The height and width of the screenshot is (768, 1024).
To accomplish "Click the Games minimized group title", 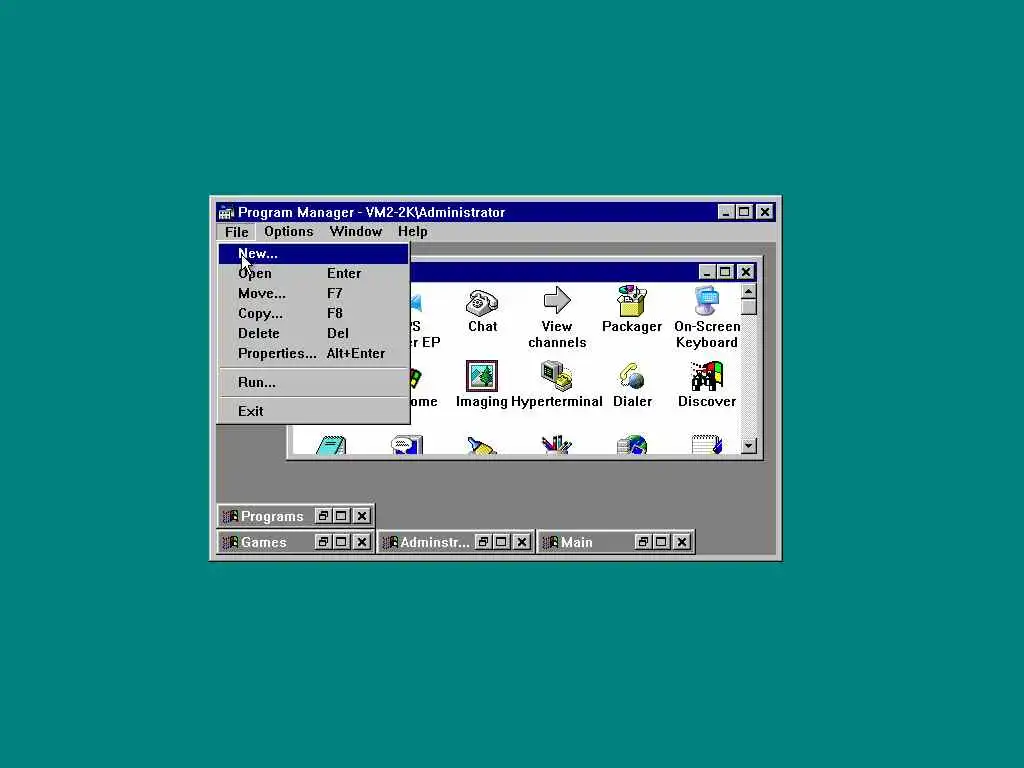I will [264, 543].
